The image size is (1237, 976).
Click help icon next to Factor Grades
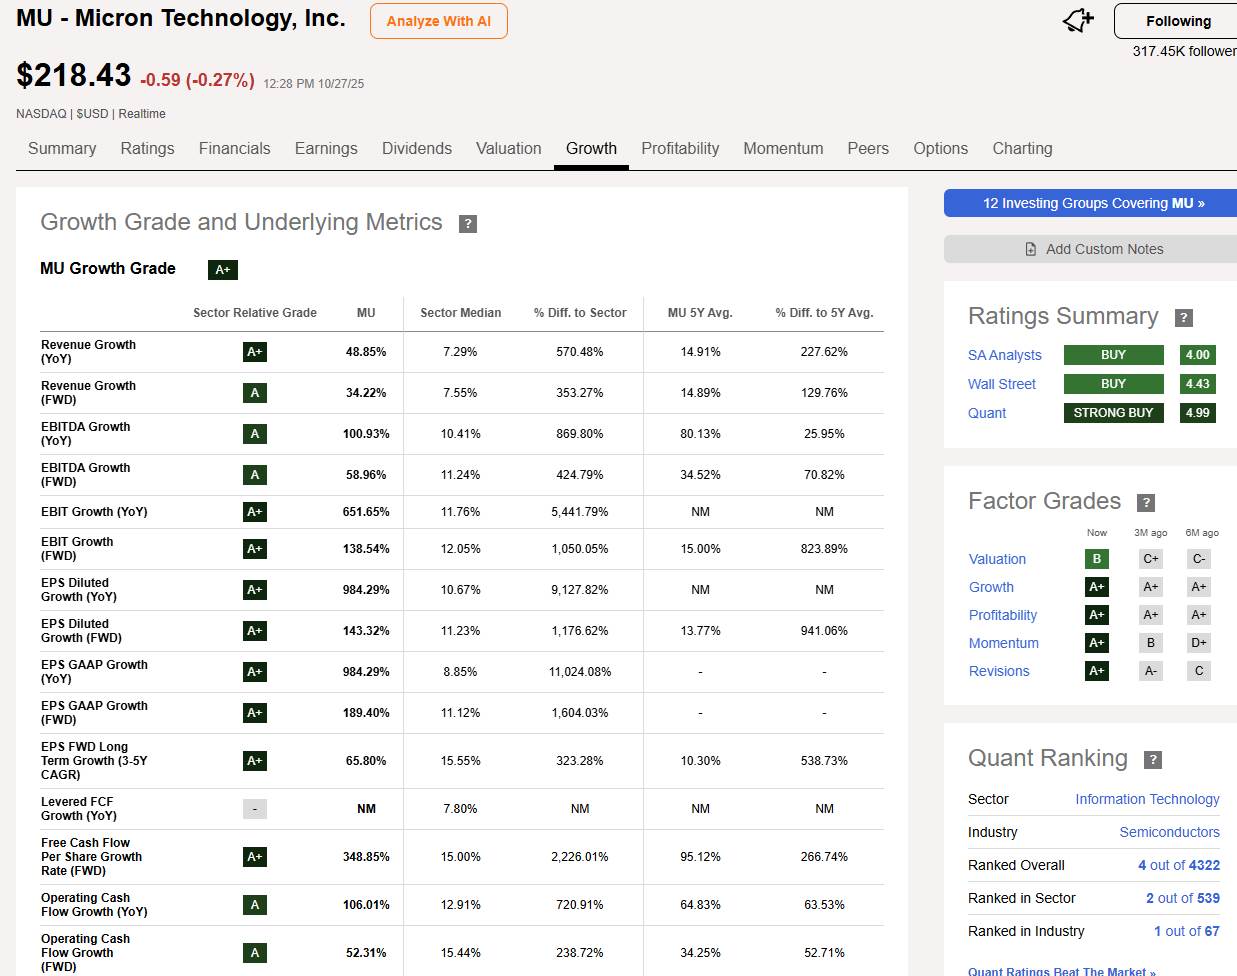(x=1146, y=503)
